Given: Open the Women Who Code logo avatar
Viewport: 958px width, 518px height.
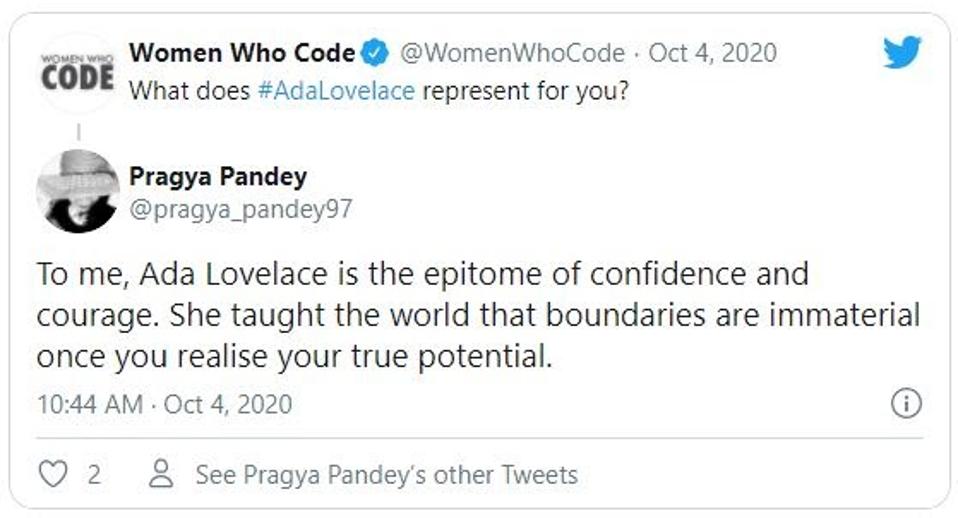Looking at the screenshot, I should point(77,73).
